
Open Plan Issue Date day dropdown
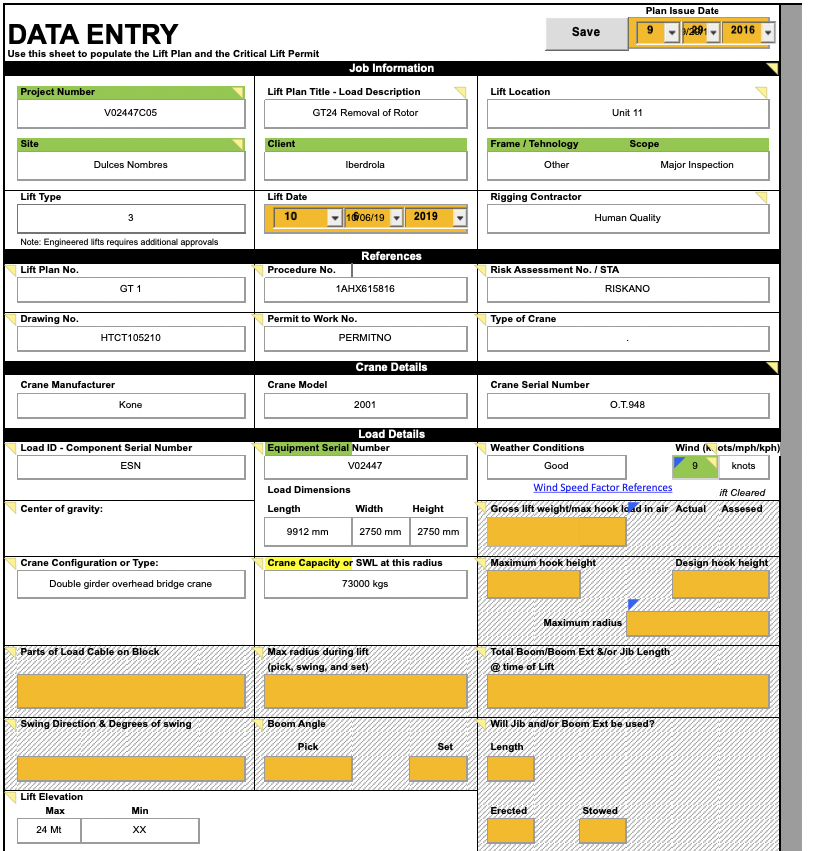click(673, 33)
